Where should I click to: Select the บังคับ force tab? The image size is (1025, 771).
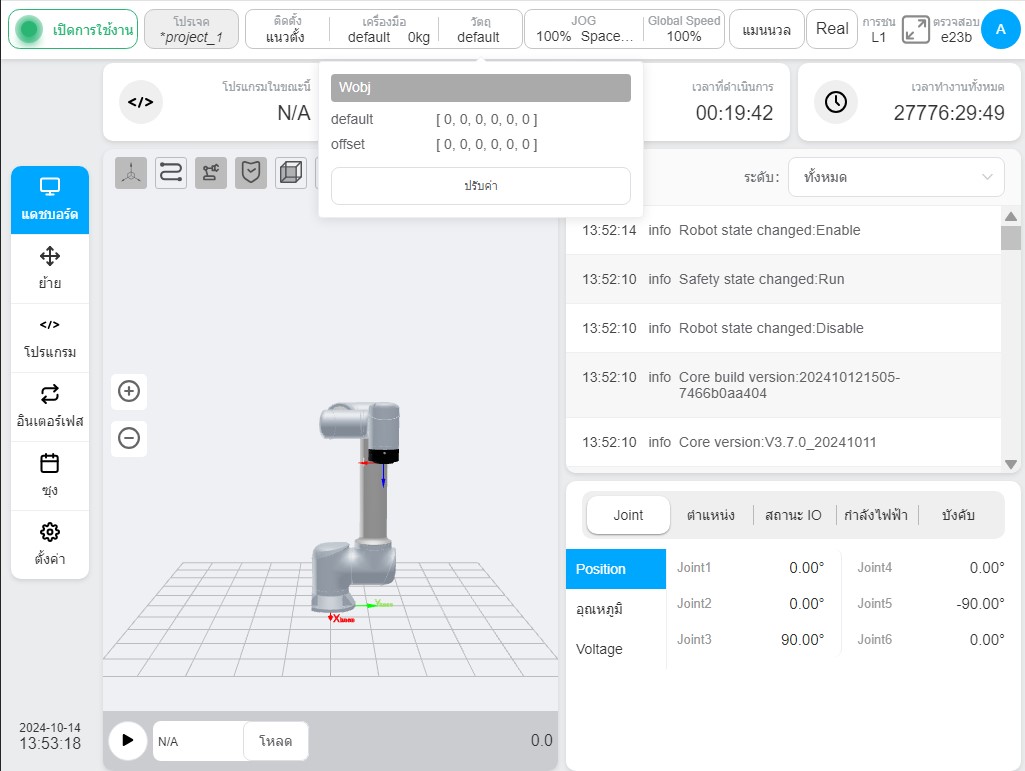(x=958, y=515)
